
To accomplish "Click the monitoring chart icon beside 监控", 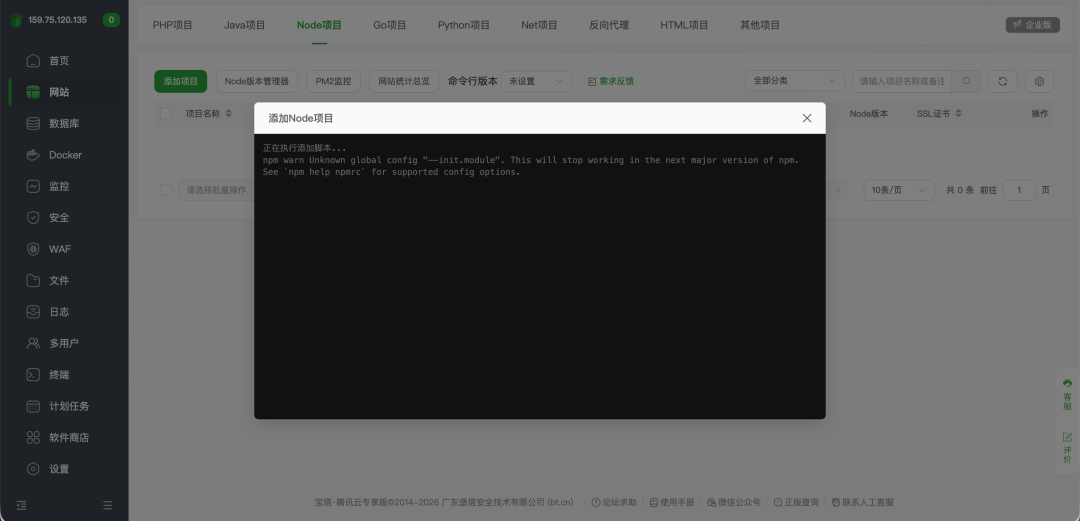I will pos(33,186).
